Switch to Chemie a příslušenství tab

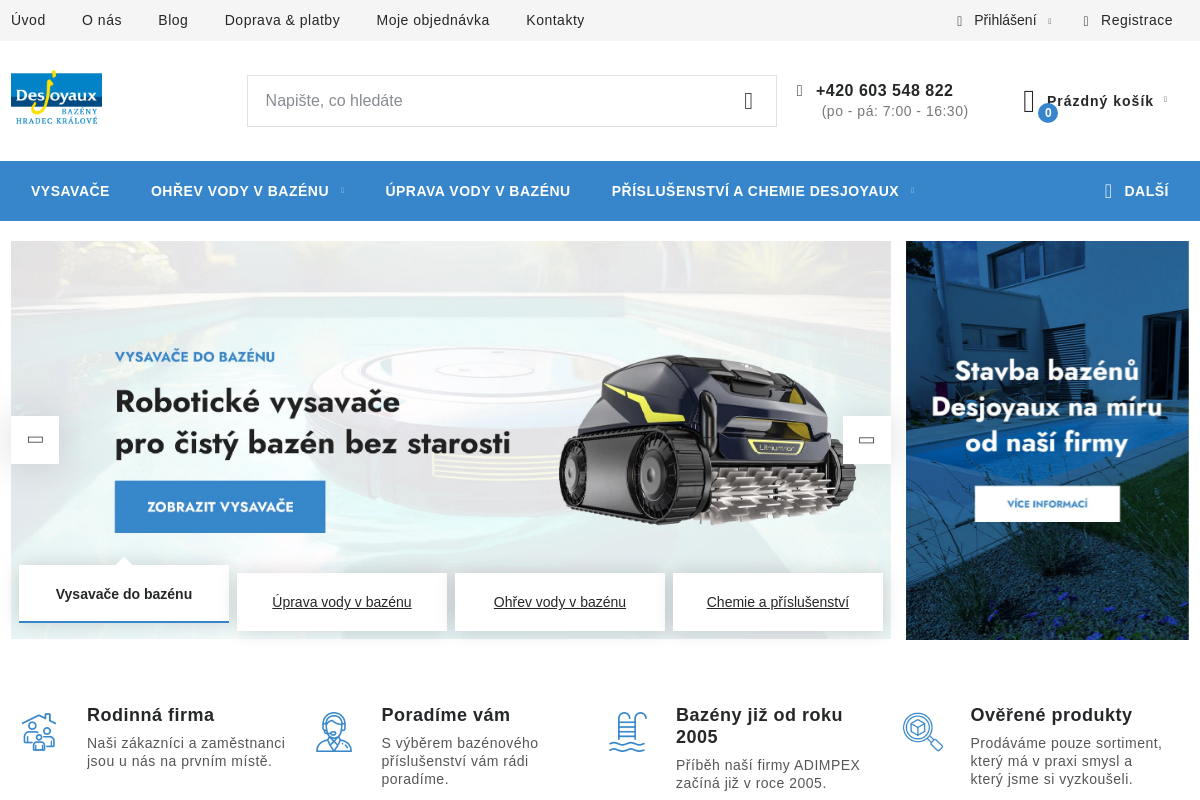(x=778, y=602)
